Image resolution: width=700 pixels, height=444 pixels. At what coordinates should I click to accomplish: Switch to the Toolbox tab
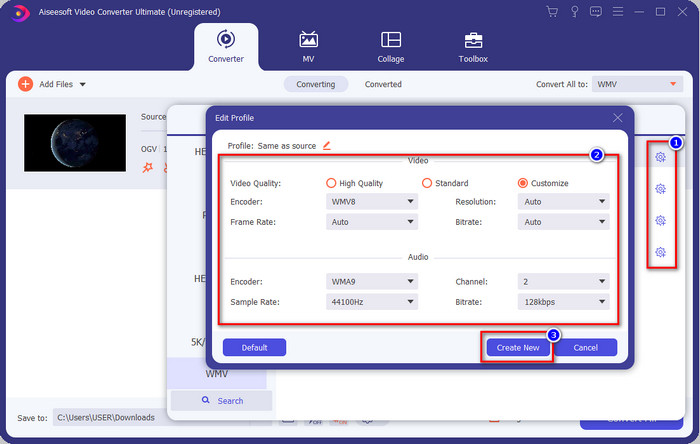click(473, 47)
